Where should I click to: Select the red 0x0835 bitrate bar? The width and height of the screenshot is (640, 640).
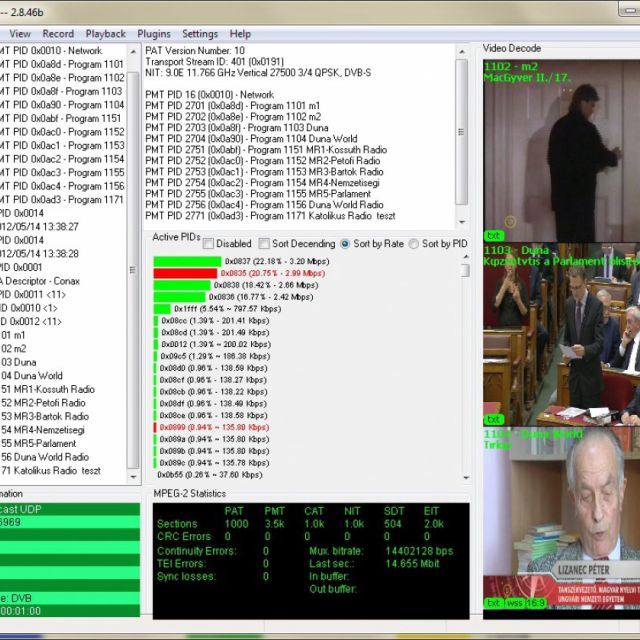pos(186,273)
